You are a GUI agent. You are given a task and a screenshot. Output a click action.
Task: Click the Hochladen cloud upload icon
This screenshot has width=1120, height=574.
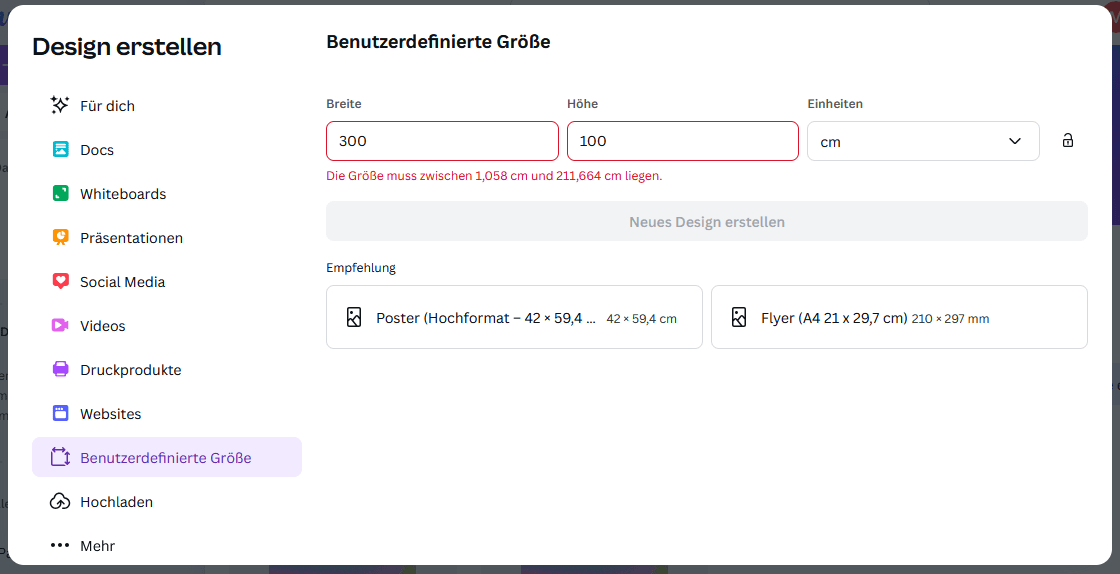pyautogui.click(x=60, y=502)
